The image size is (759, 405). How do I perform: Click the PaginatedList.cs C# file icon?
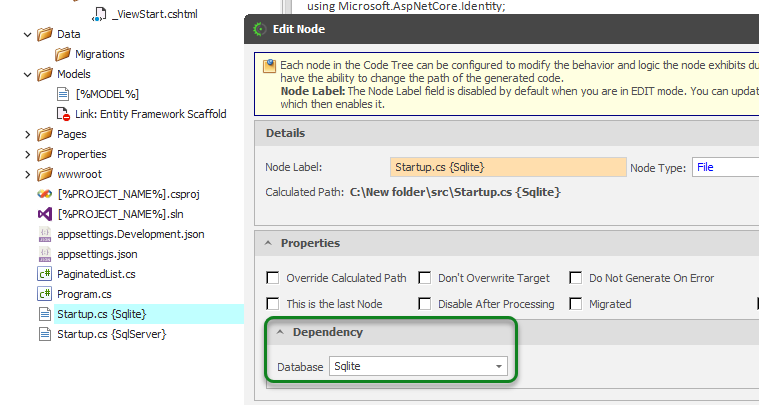(x=44, y=274)
